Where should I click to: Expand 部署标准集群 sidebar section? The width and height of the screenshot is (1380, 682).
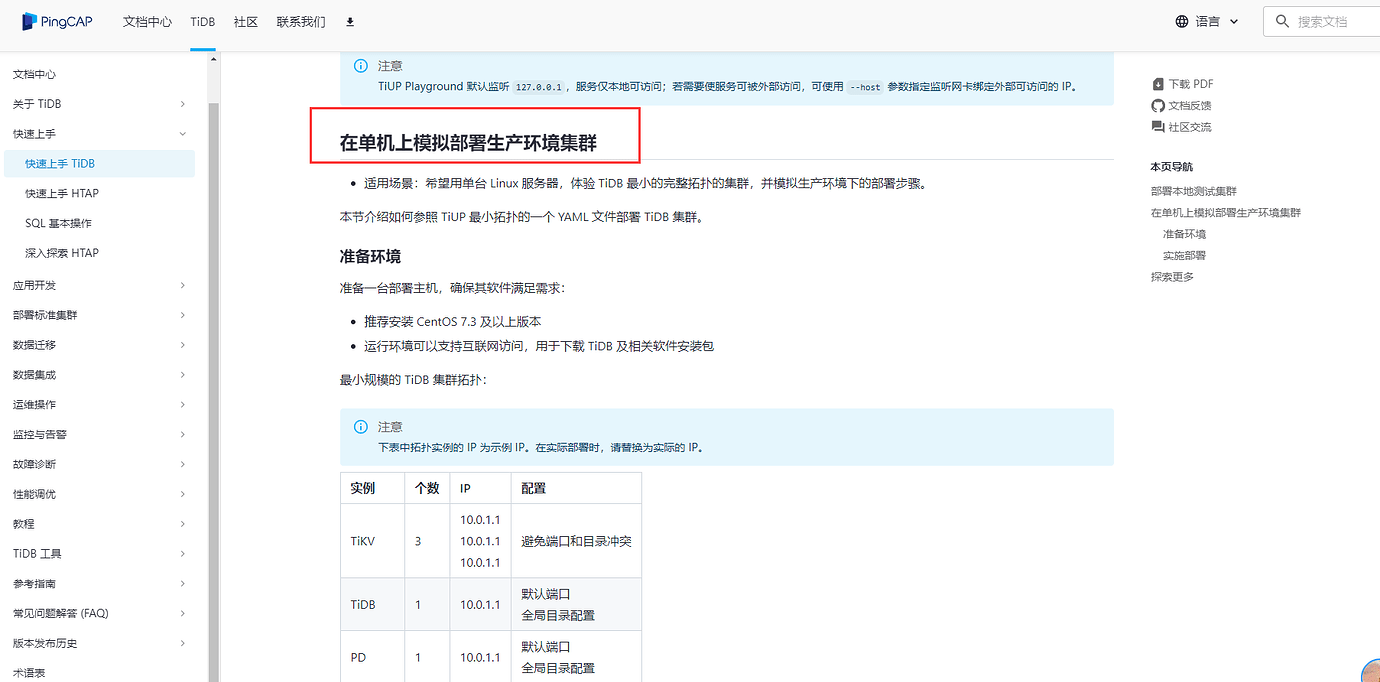point(182,315)
